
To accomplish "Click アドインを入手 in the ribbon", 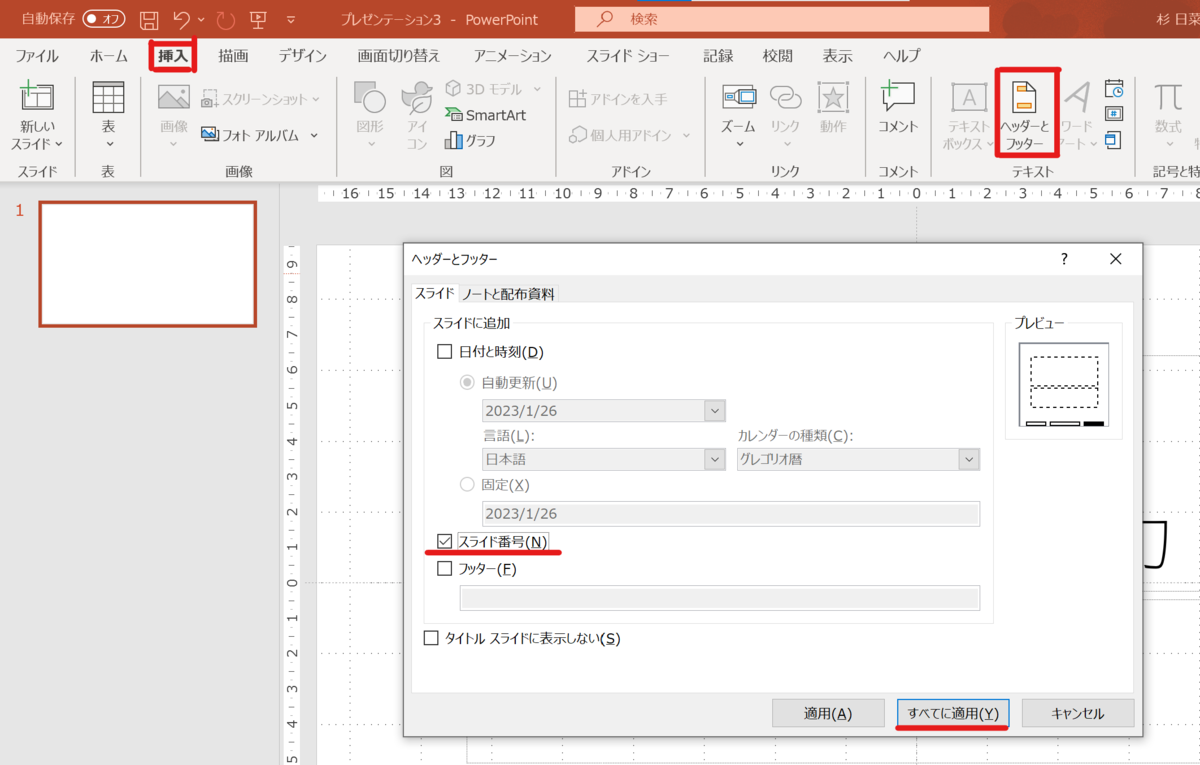I will tap(618, 99).
